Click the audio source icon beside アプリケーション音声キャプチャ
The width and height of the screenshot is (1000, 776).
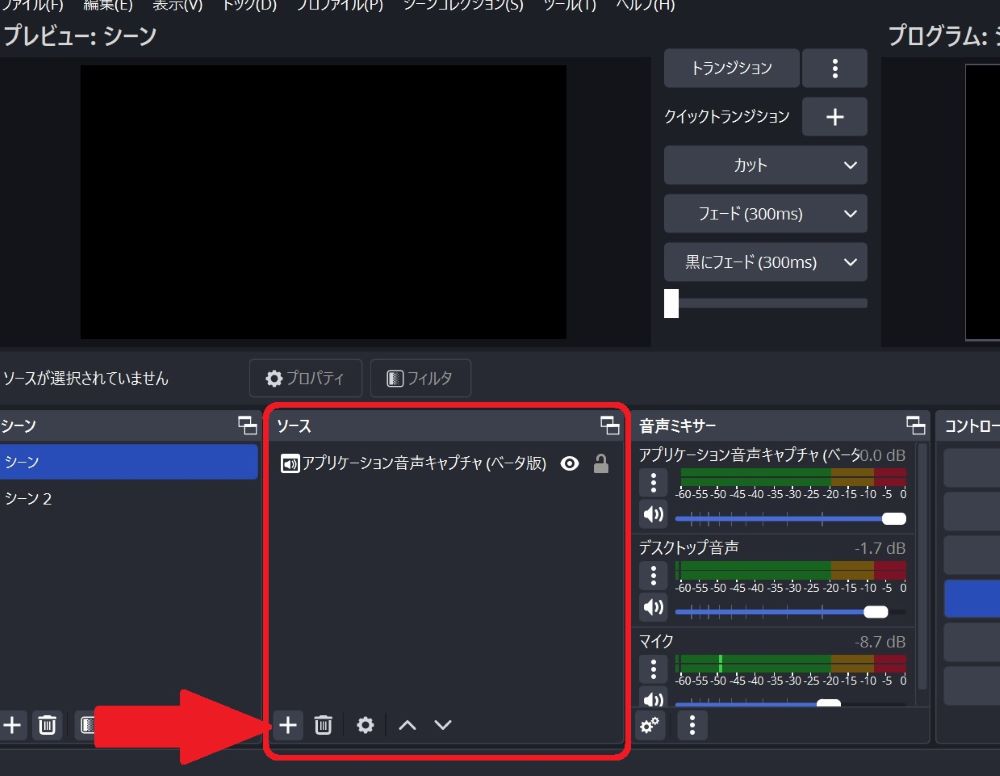coord(290,464)
